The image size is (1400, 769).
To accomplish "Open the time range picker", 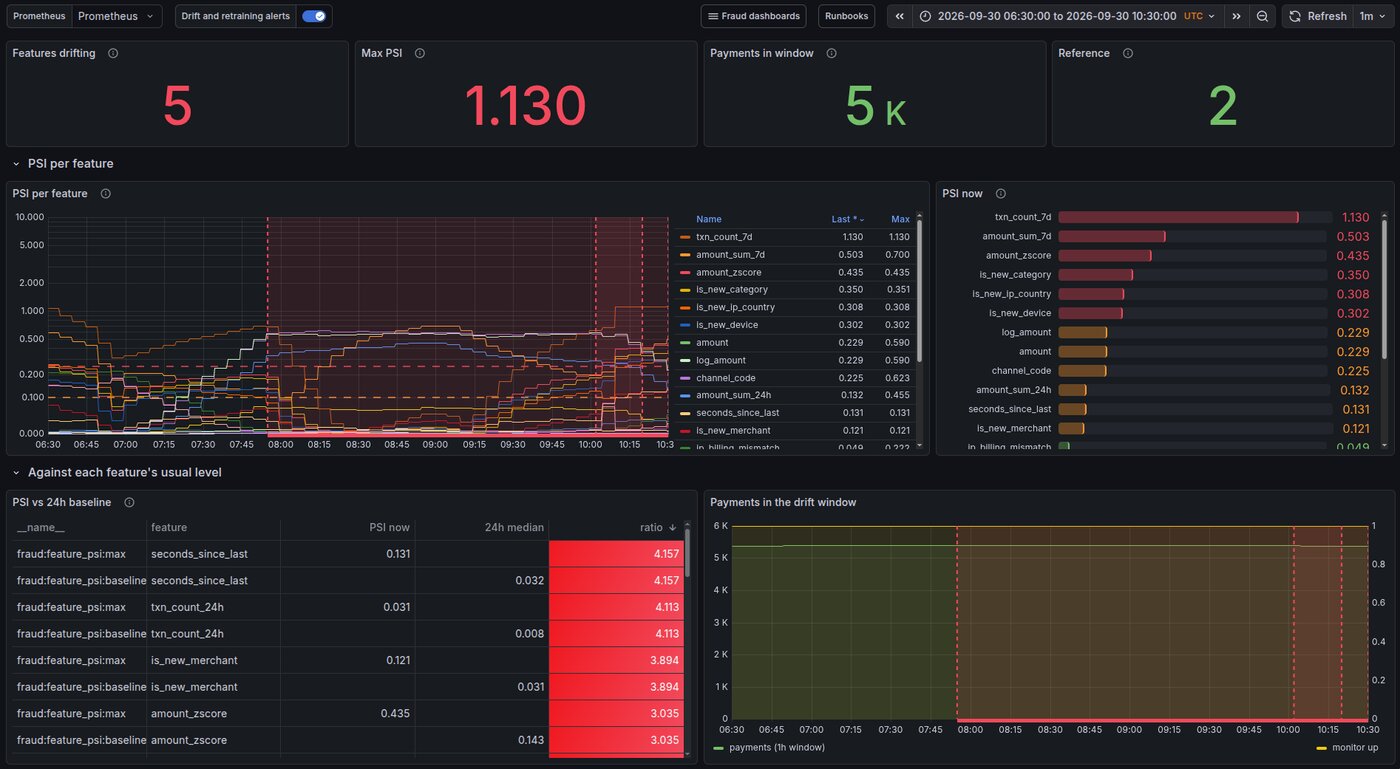I will coord(1067,16).
